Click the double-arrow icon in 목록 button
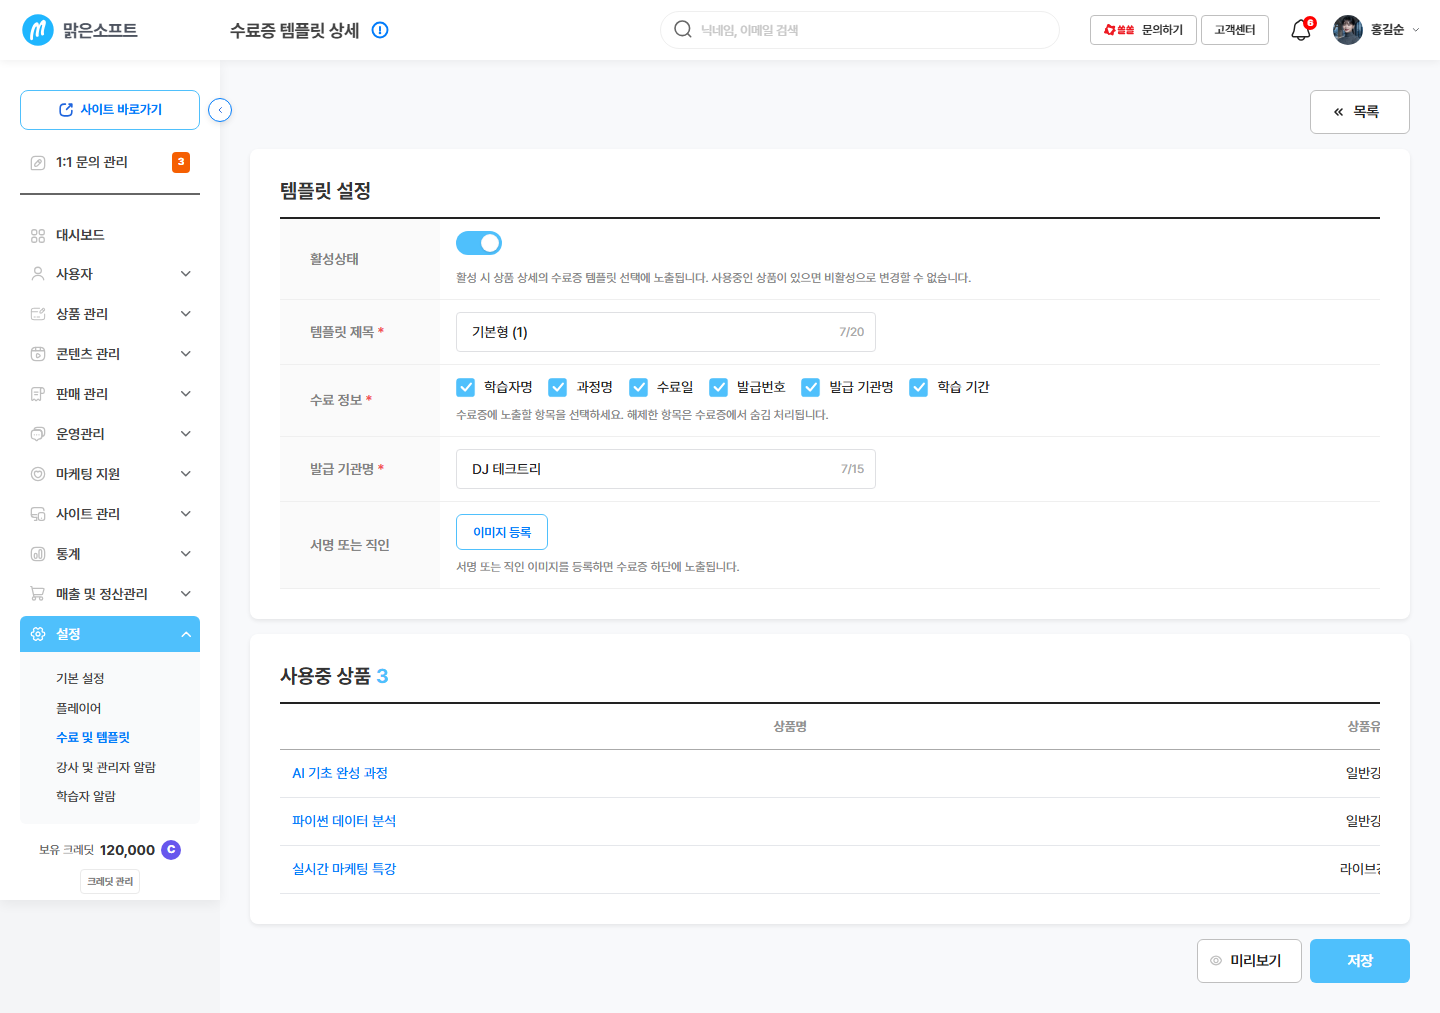Screen dimensions: 1440x1013 (x=1338, y=112)
